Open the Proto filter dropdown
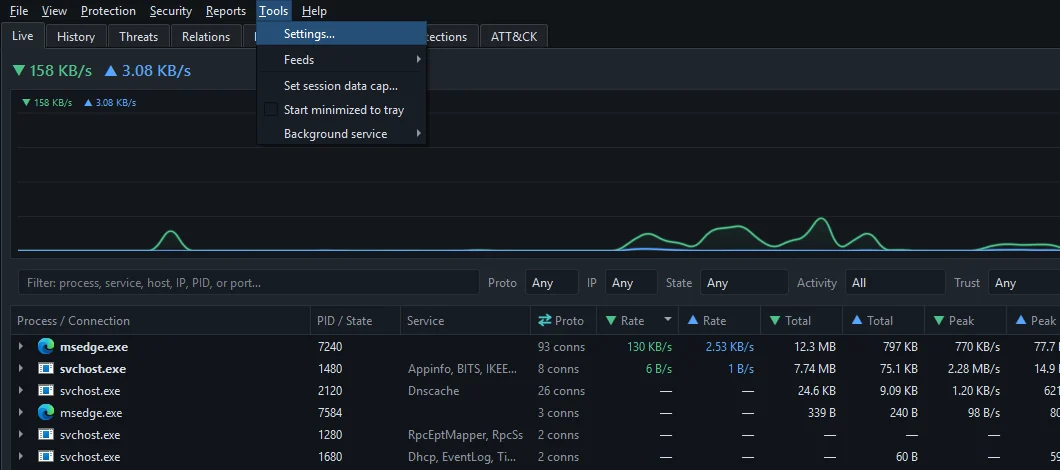1060x470 pixels. pos(552,283)
